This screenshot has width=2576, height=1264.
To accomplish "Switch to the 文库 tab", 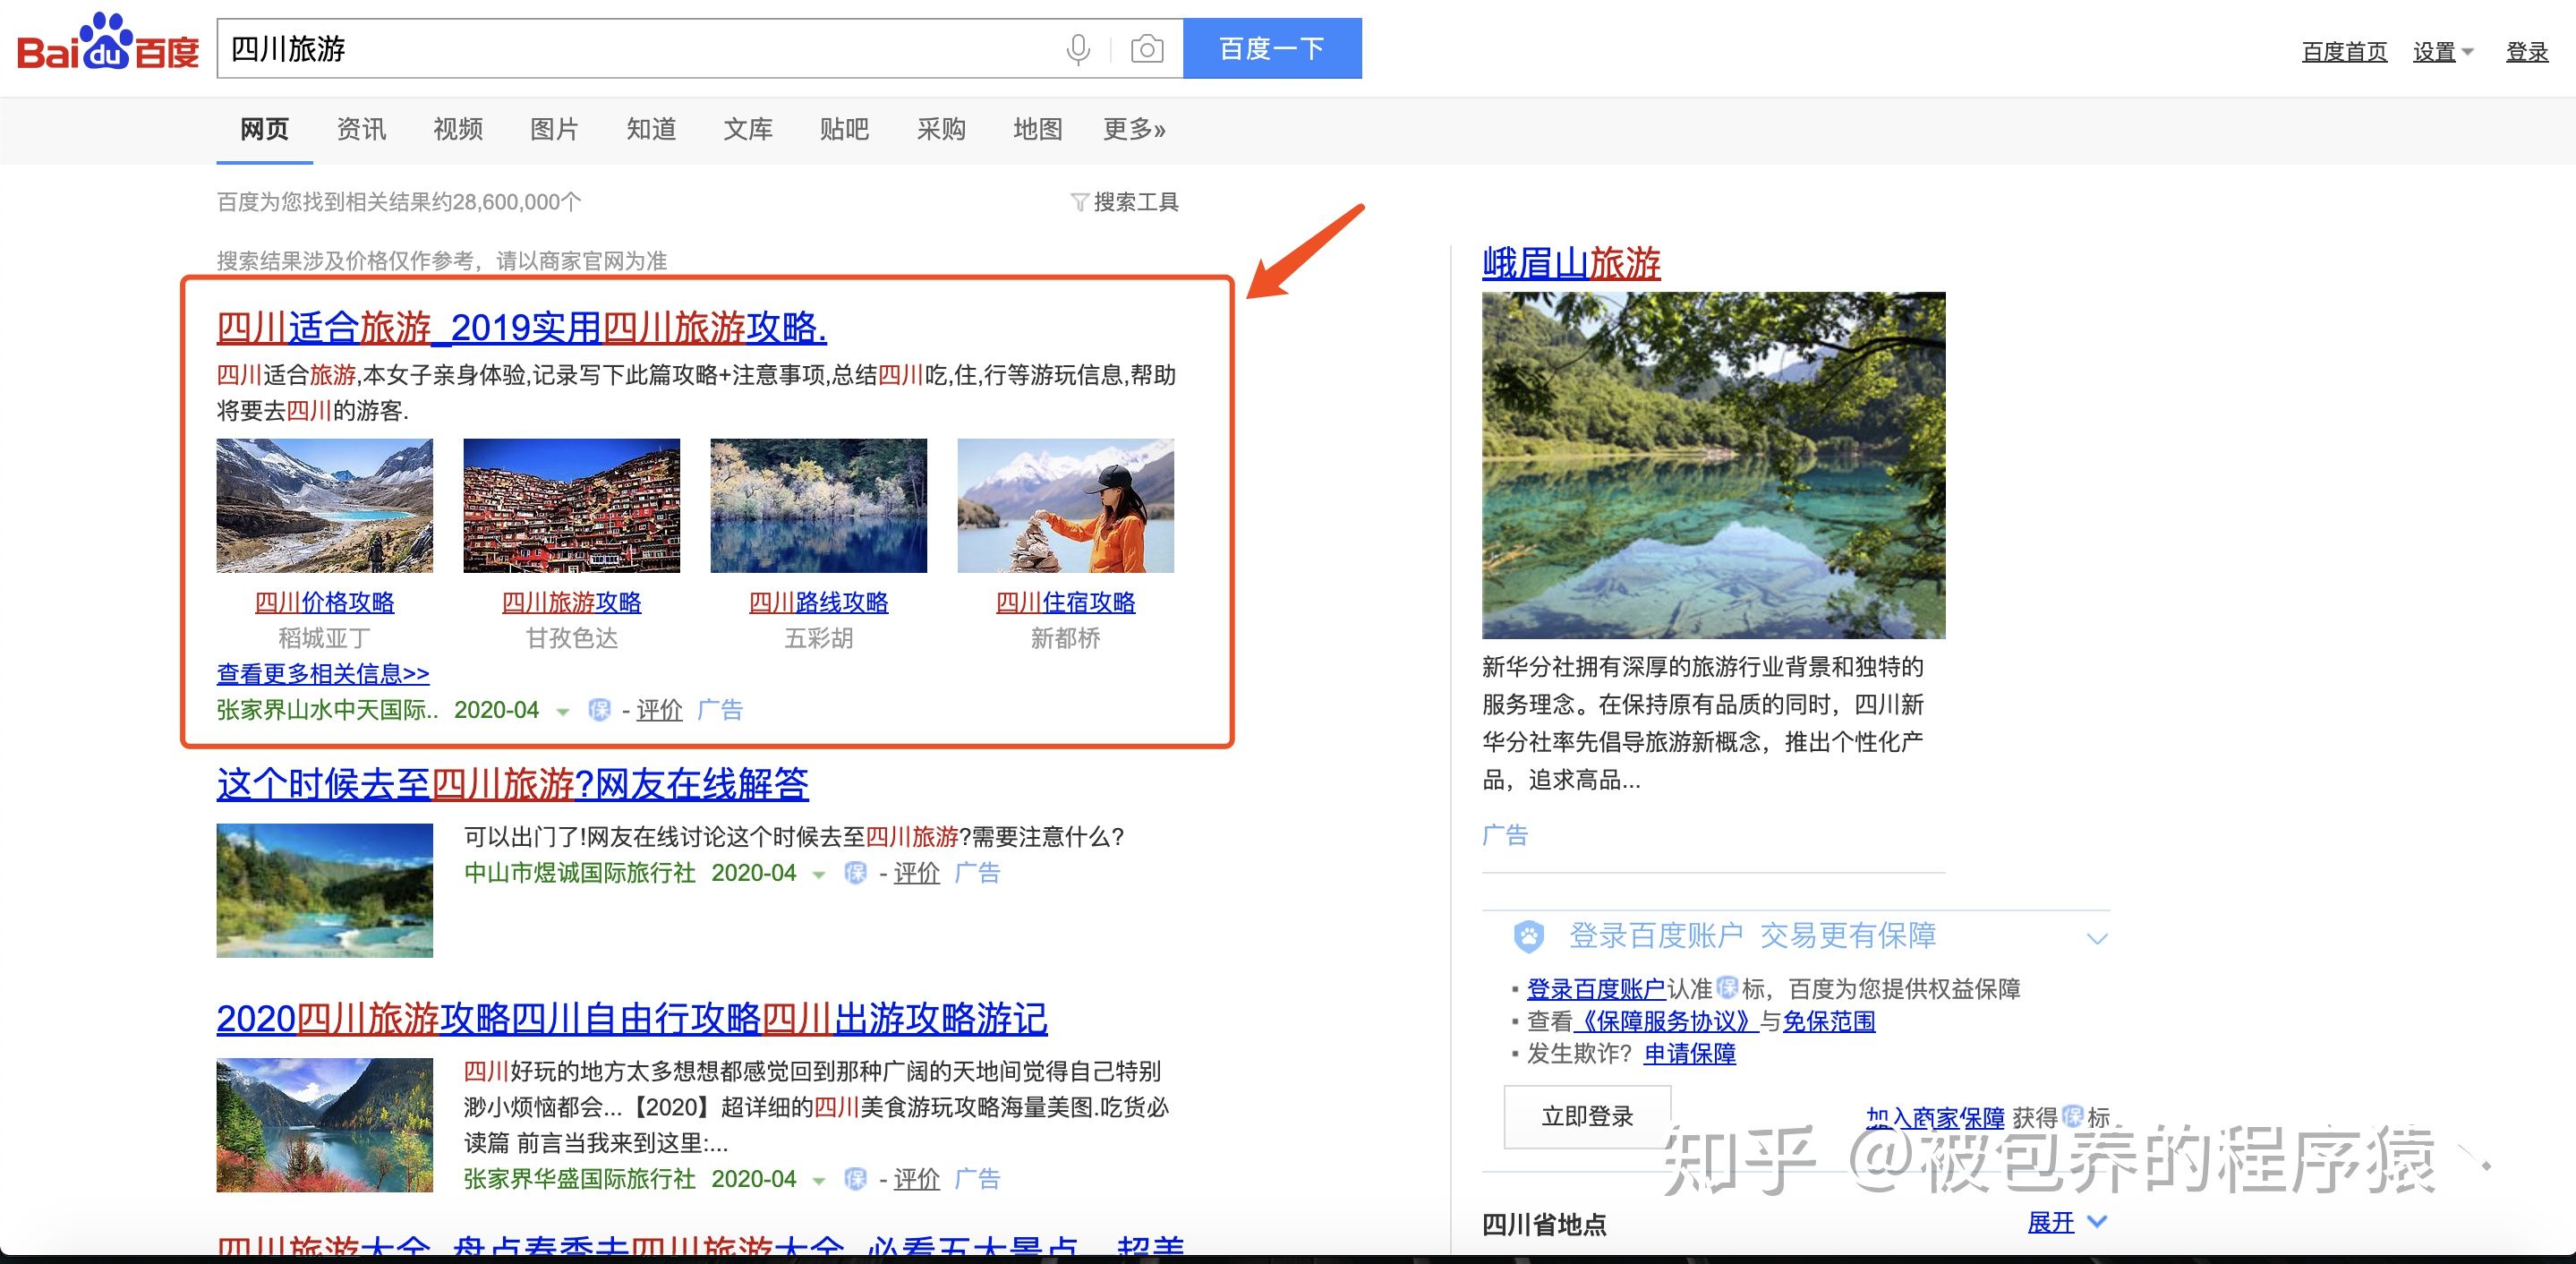I will coord(748,129).
